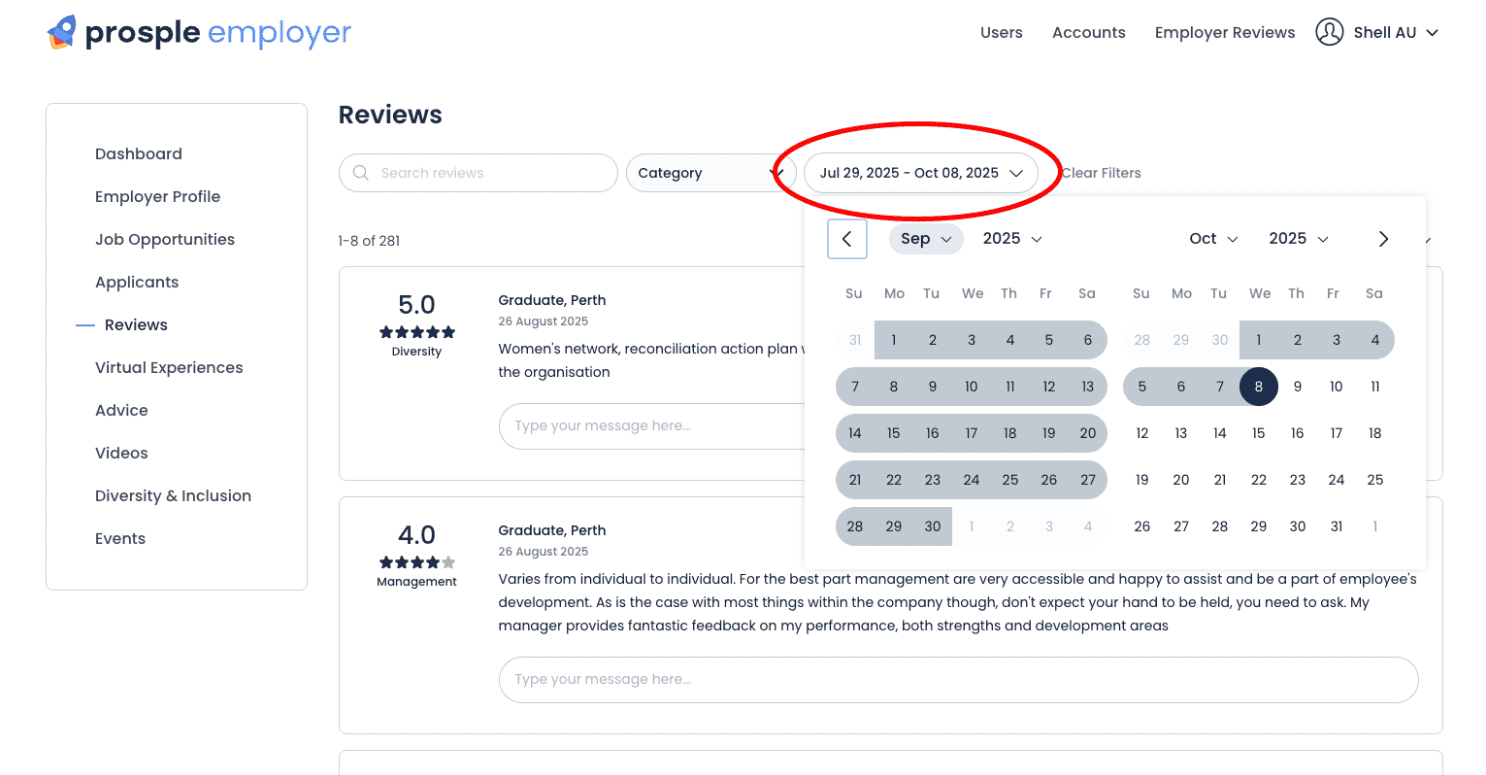Go to previous month with left arrow
Screen dimensions: 1486x775
[x=847, y=239]
